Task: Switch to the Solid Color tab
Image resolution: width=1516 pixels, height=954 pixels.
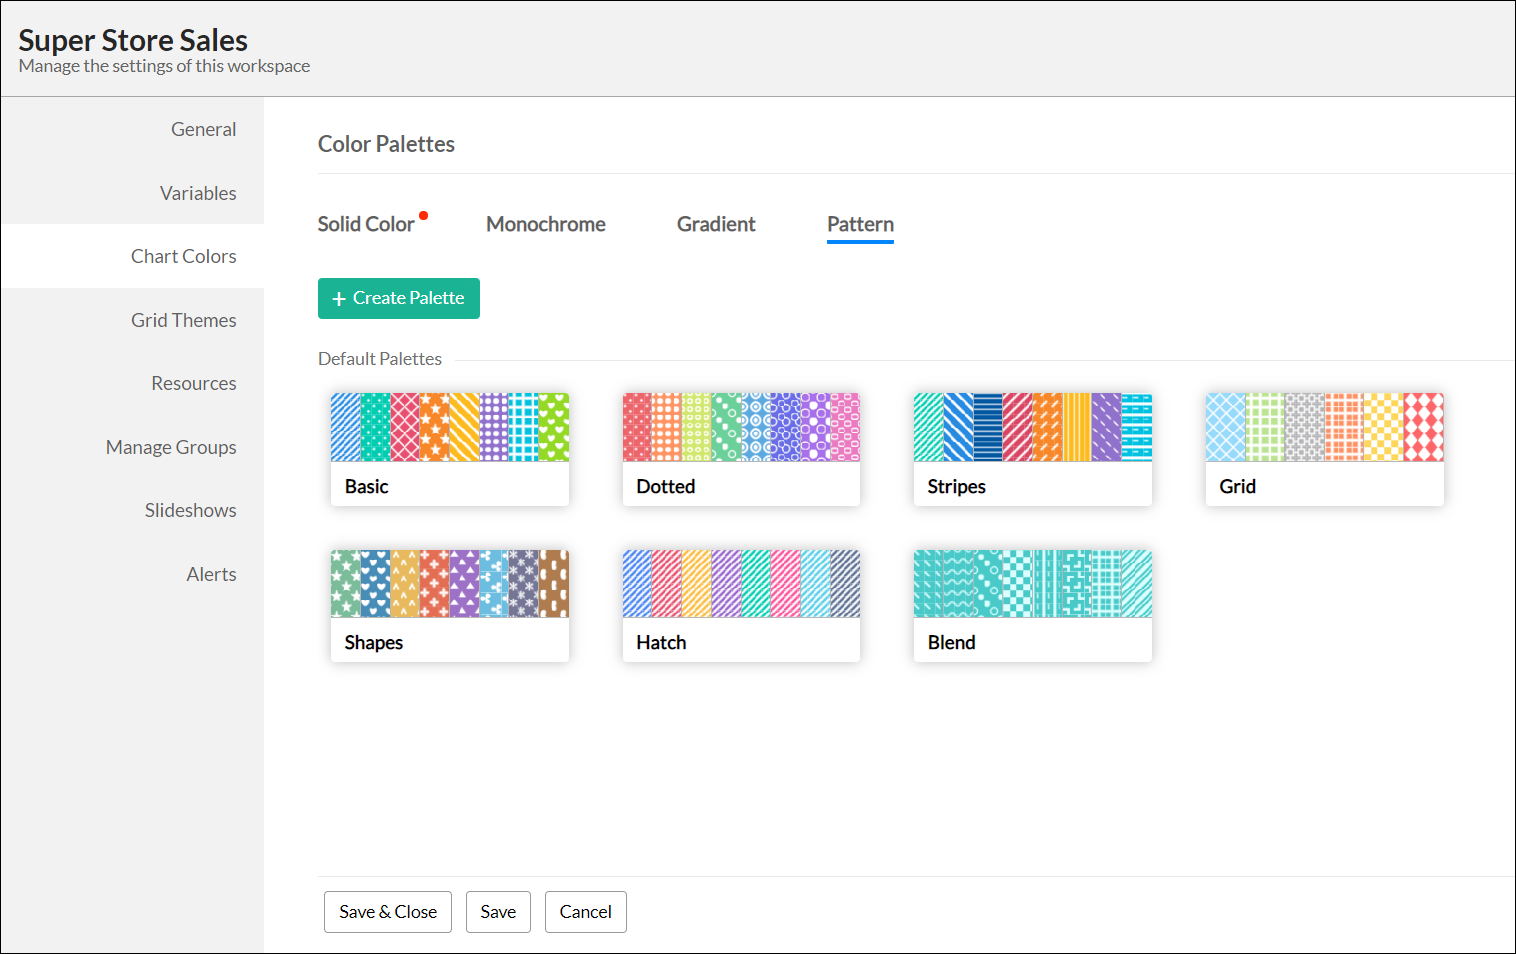Action: pyautogui.click(x=366, y=224)
